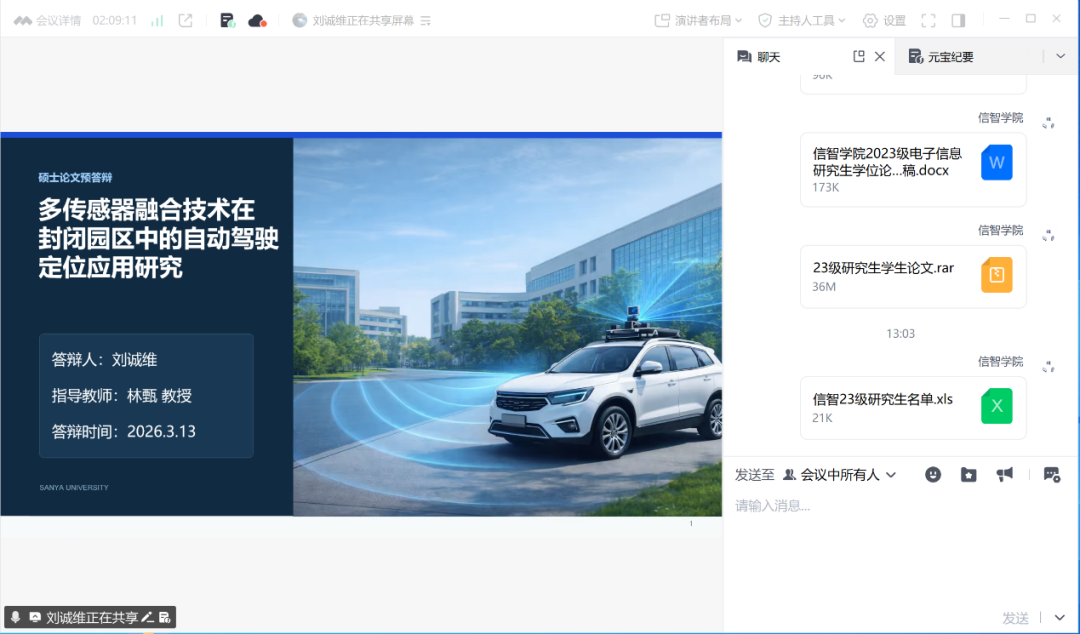Open 会议详情 meeting details
This screenshot has width=1080, height=634.
pyautogui.click(x=48, y=20)
